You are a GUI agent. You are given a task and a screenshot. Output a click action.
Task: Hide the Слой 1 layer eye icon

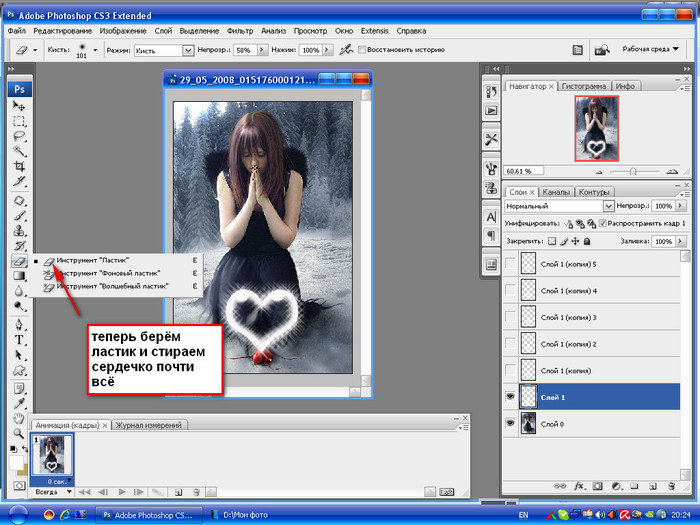coord(511,394)
